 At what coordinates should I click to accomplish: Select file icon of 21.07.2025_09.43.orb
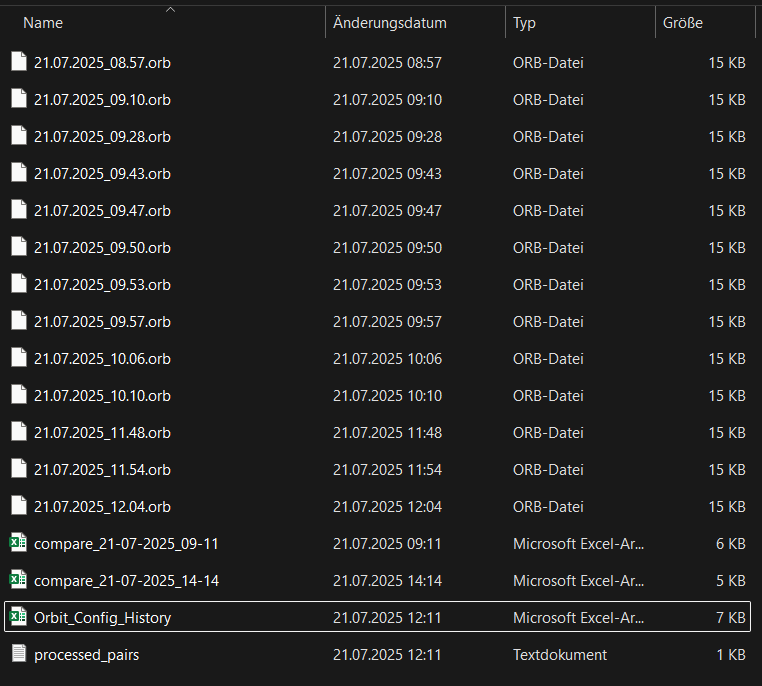[x=19, y=172]
